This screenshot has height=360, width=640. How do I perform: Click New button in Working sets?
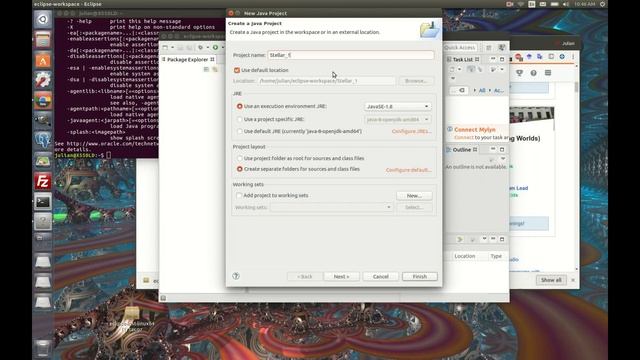pyautogui.click(x=414, y=196)
